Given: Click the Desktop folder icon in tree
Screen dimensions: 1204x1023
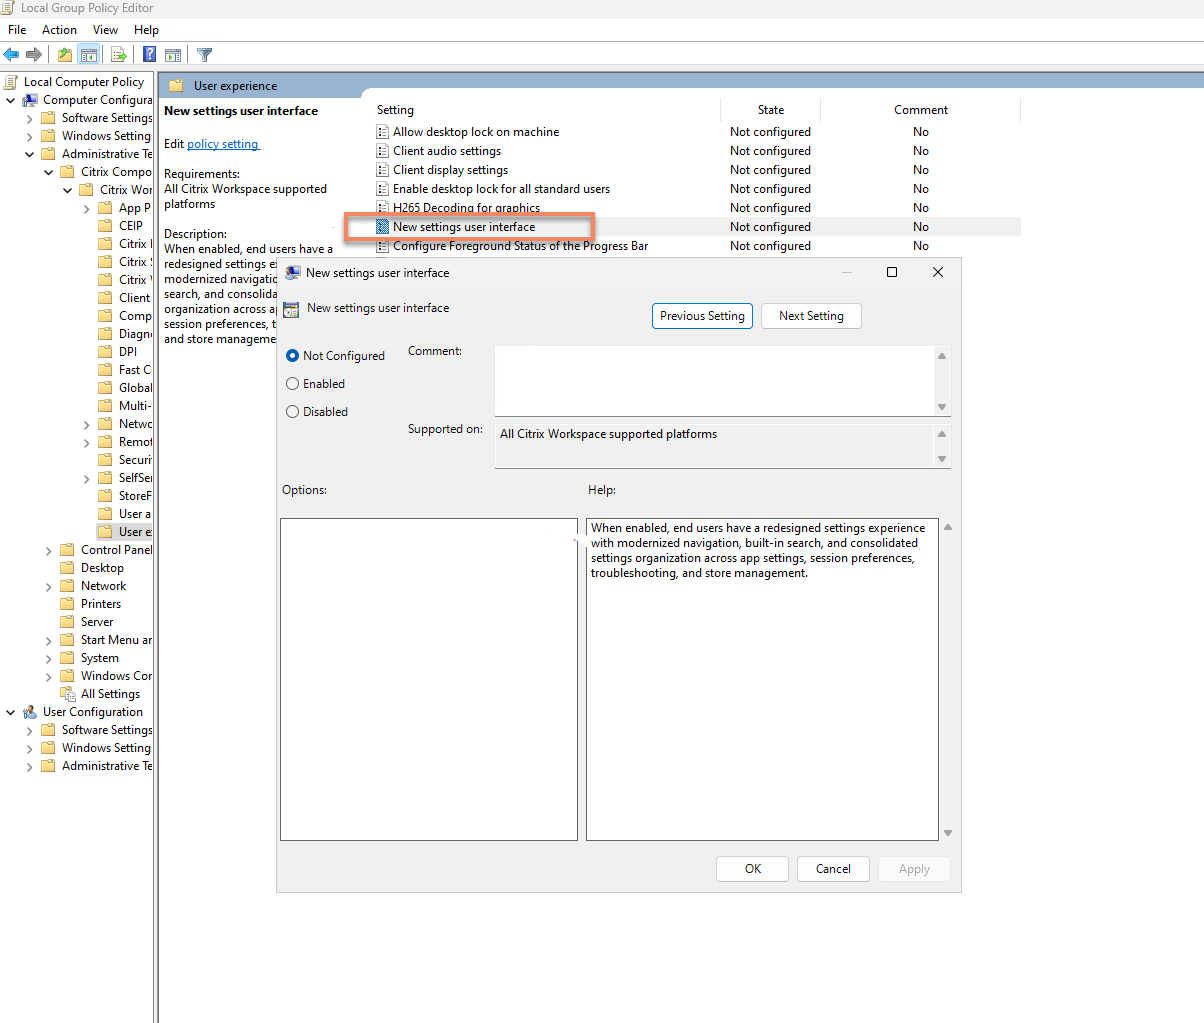Looking at the screenshot, I should (x=67, y=568).
